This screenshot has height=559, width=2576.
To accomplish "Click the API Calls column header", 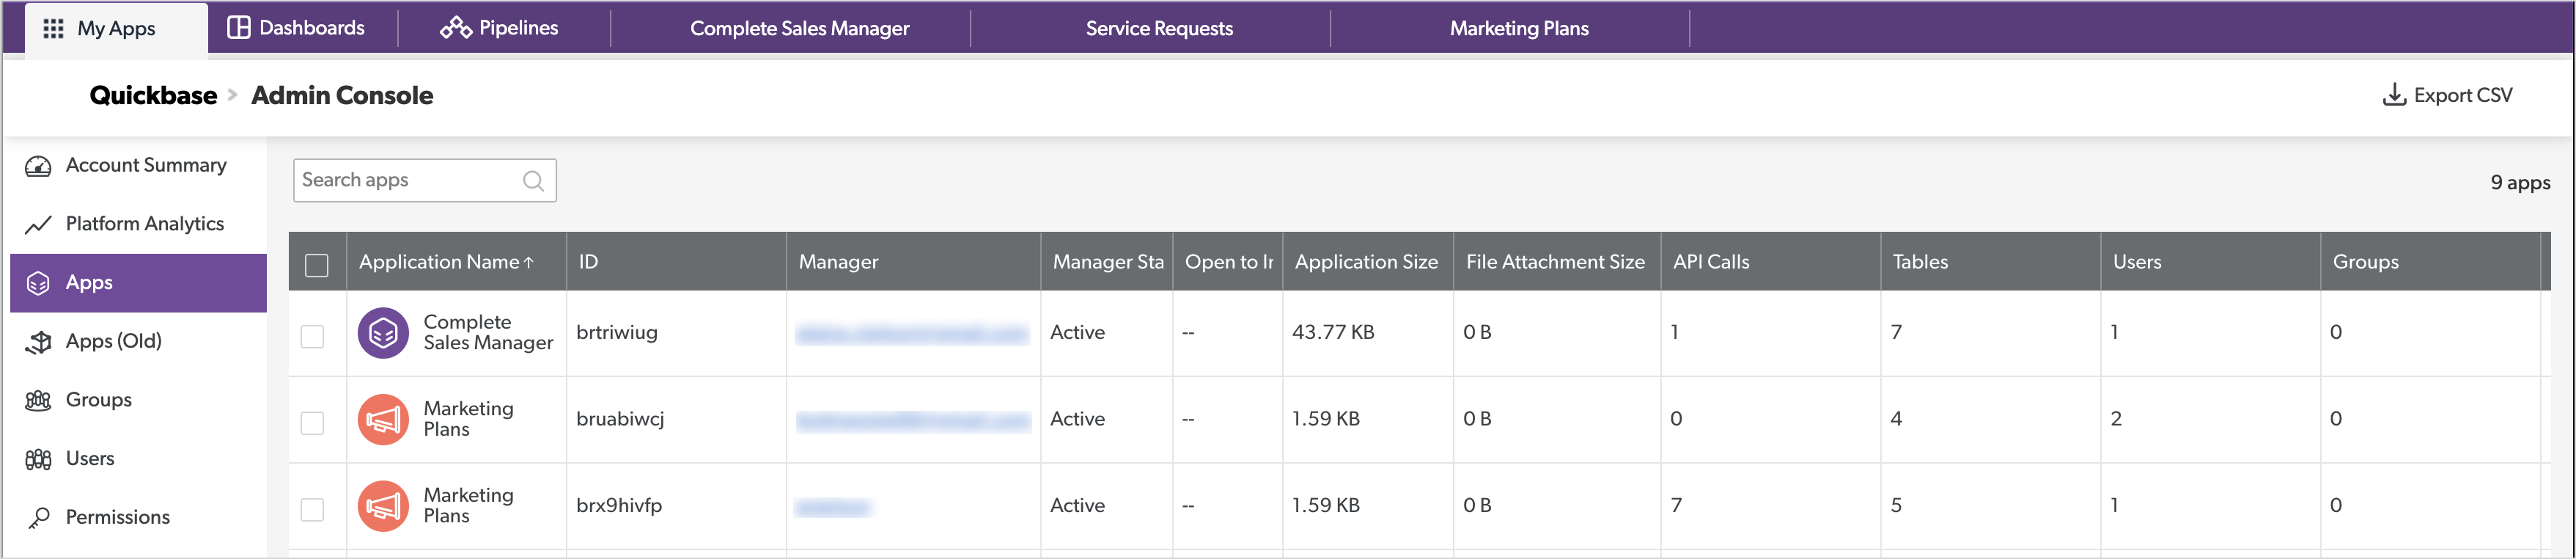I will [1770, 262].
